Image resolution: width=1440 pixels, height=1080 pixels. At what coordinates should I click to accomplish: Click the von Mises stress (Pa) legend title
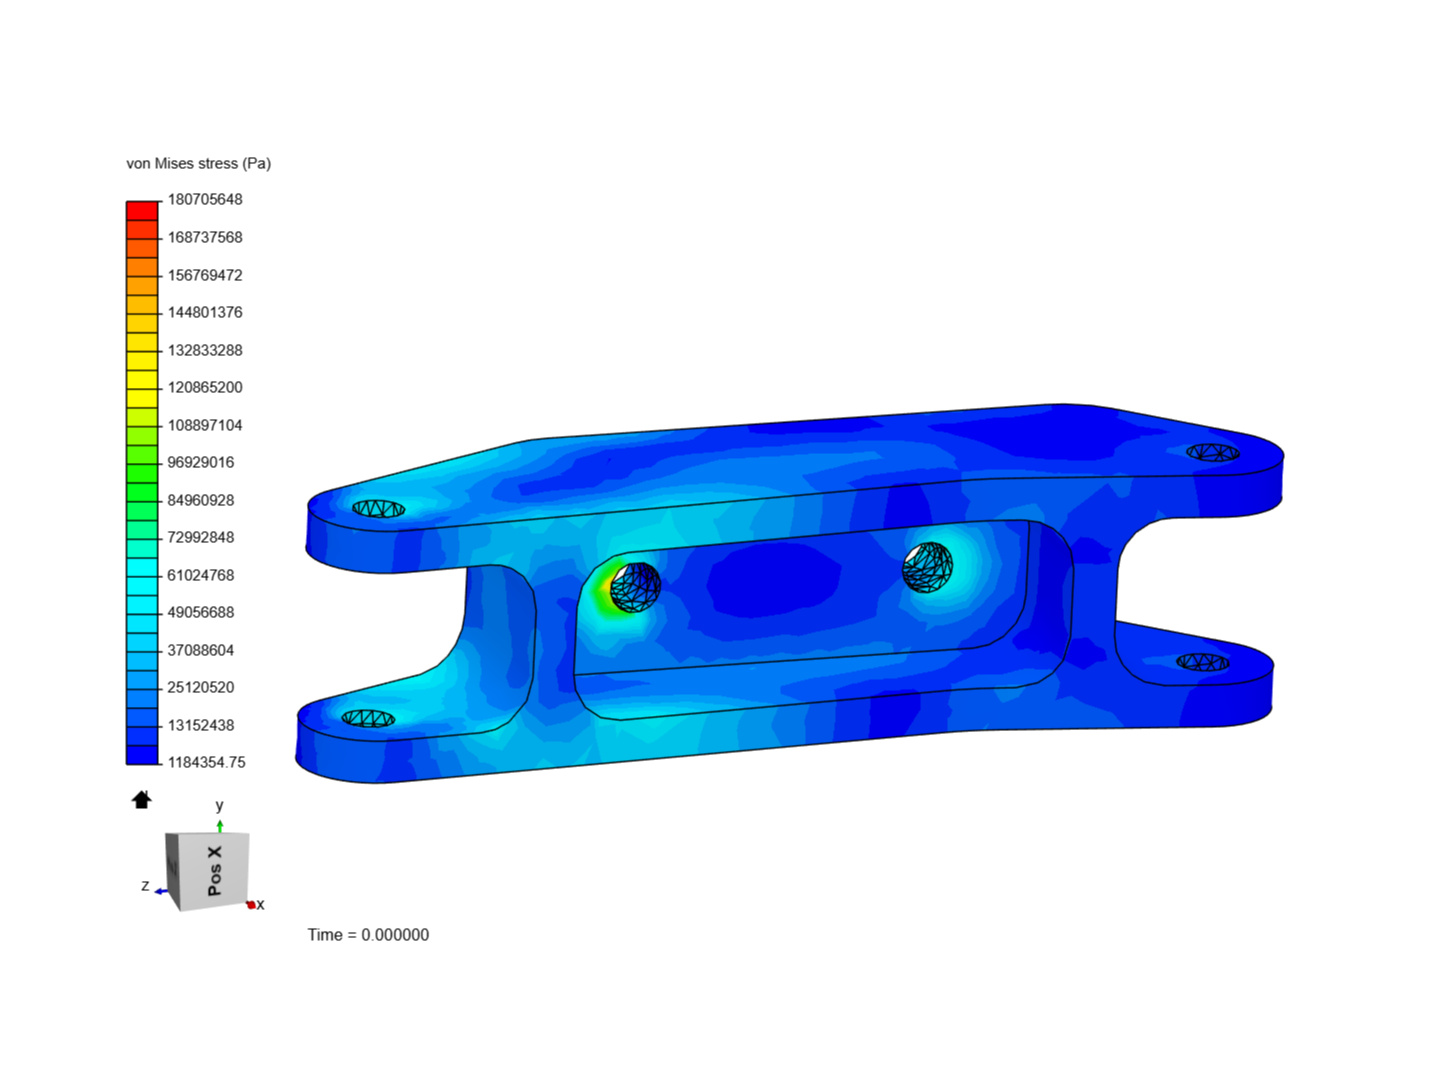pos(198,163)
